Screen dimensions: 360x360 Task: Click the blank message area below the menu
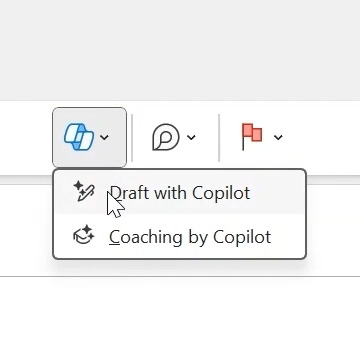[x=180, y=317]
